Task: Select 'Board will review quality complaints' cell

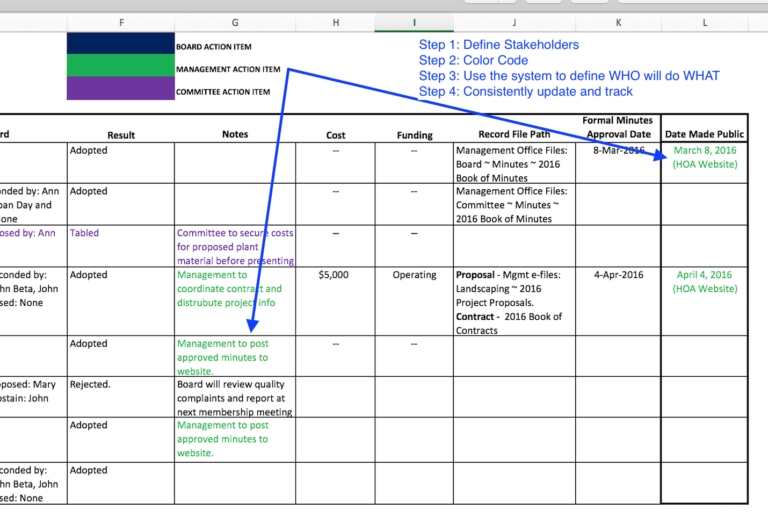Action: (x=235, y=397)
